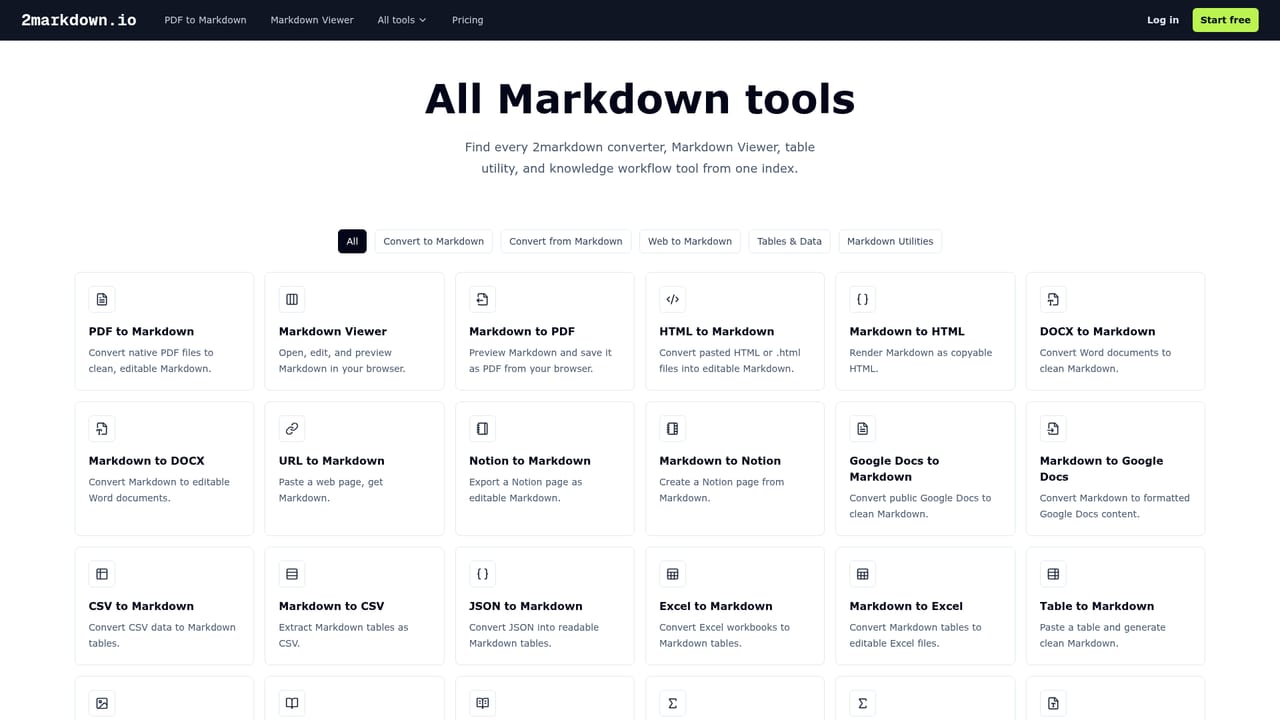This screenshot has width=1280, height=720.
Task: Click the JSON to Markdown braces icon
Action: pyautogui.click(x=482, y=574)
